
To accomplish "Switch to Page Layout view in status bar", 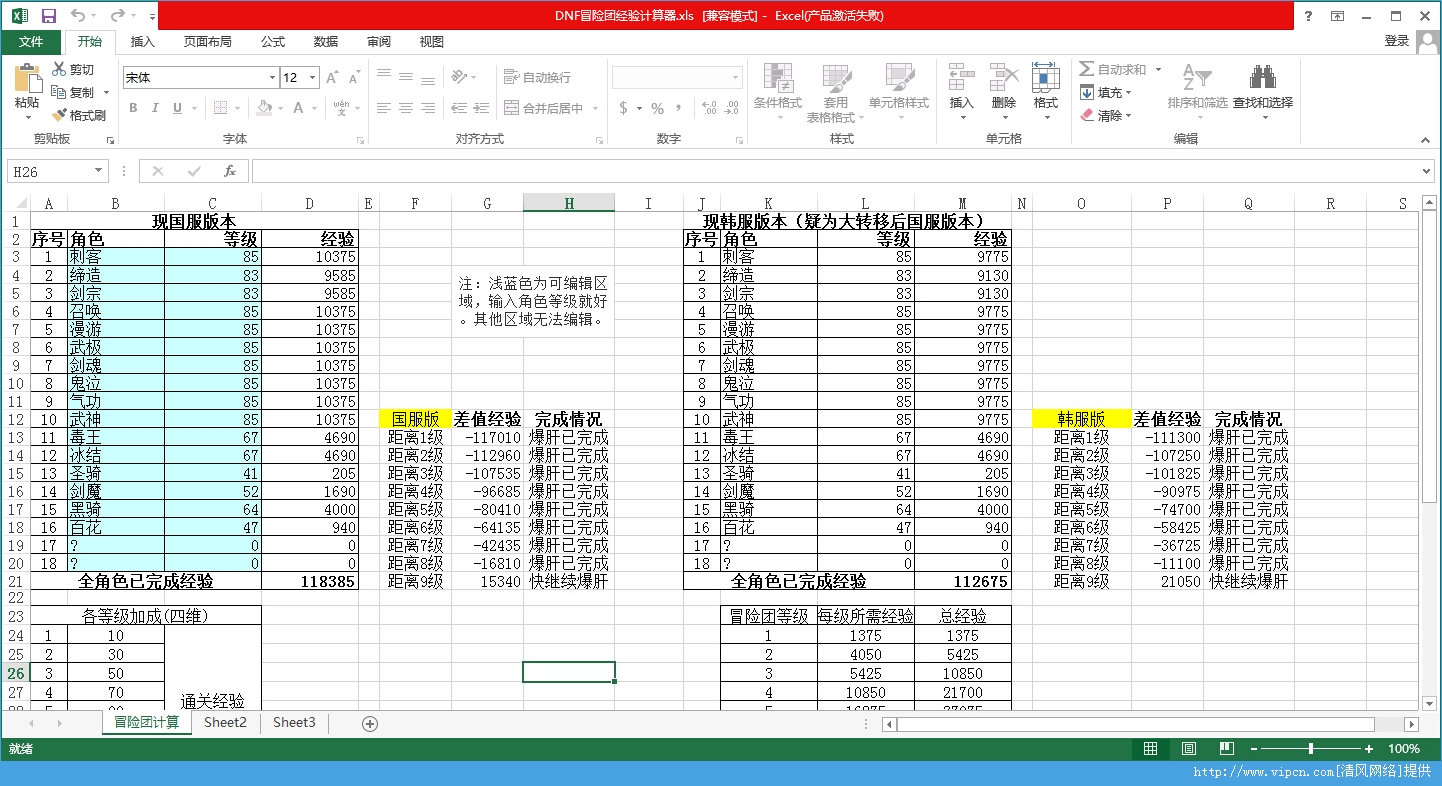I will 1188,749.
